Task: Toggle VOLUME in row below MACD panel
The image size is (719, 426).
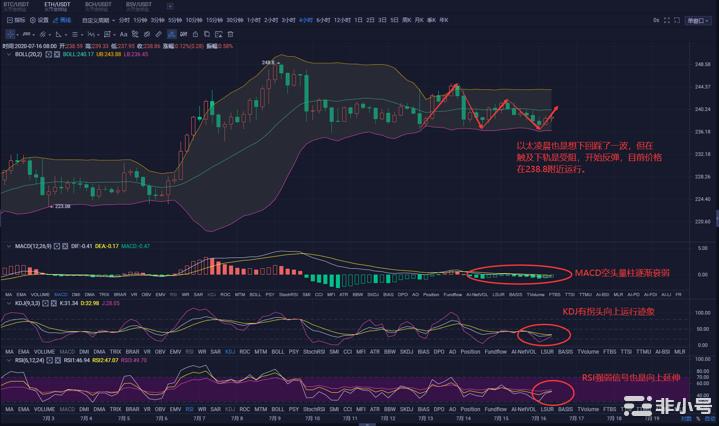Action: coord(40,294)
